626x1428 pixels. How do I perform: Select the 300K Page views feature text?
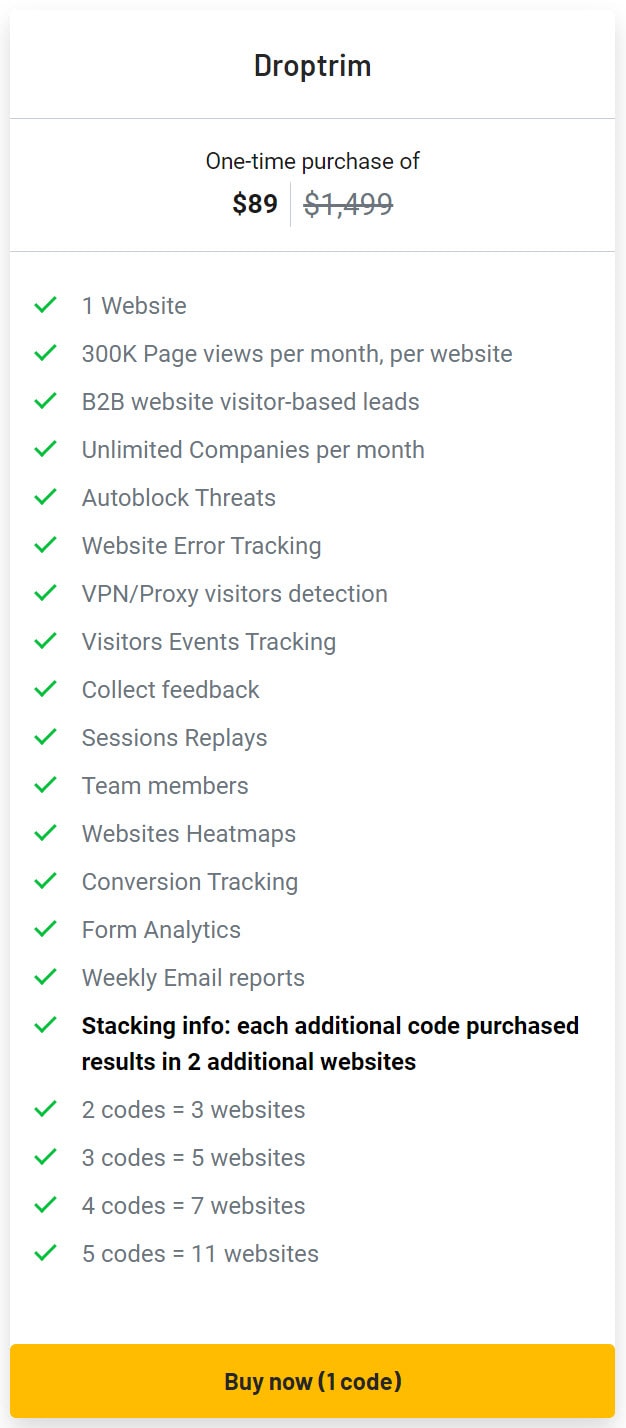click(x=297, y=353)
